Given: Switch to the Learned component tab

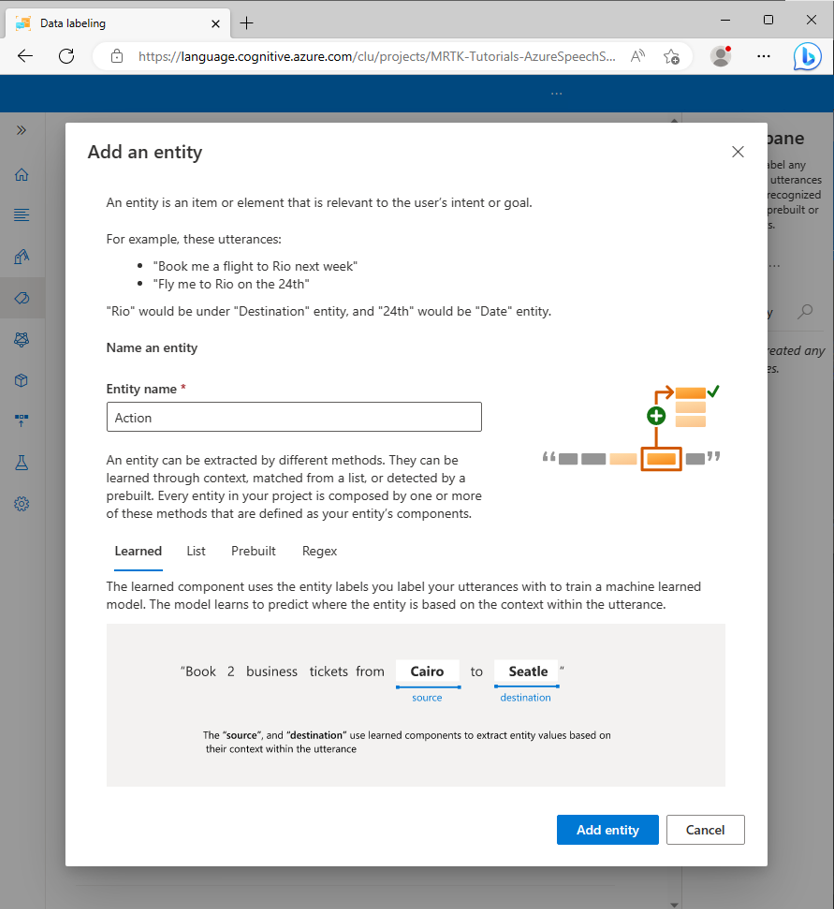Looking at the screenshot, I should coord(138,551).
